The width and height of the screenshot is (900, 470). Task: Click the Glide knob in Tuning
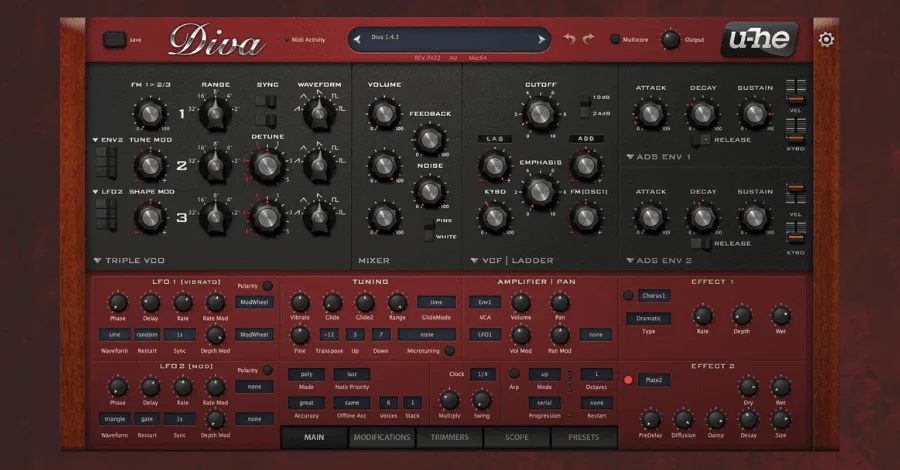click(x=332, y=302)
